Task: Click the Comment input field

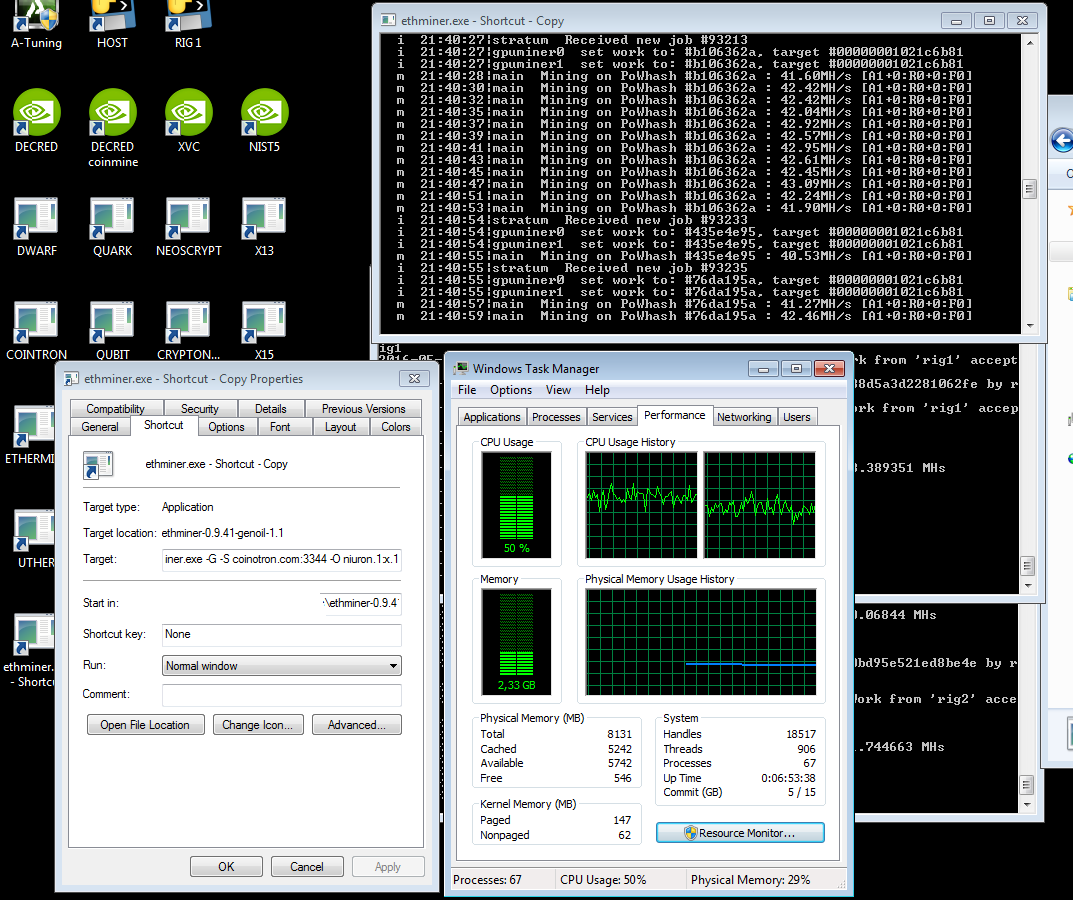Action: pyautogui.click(x=281, y=695)
